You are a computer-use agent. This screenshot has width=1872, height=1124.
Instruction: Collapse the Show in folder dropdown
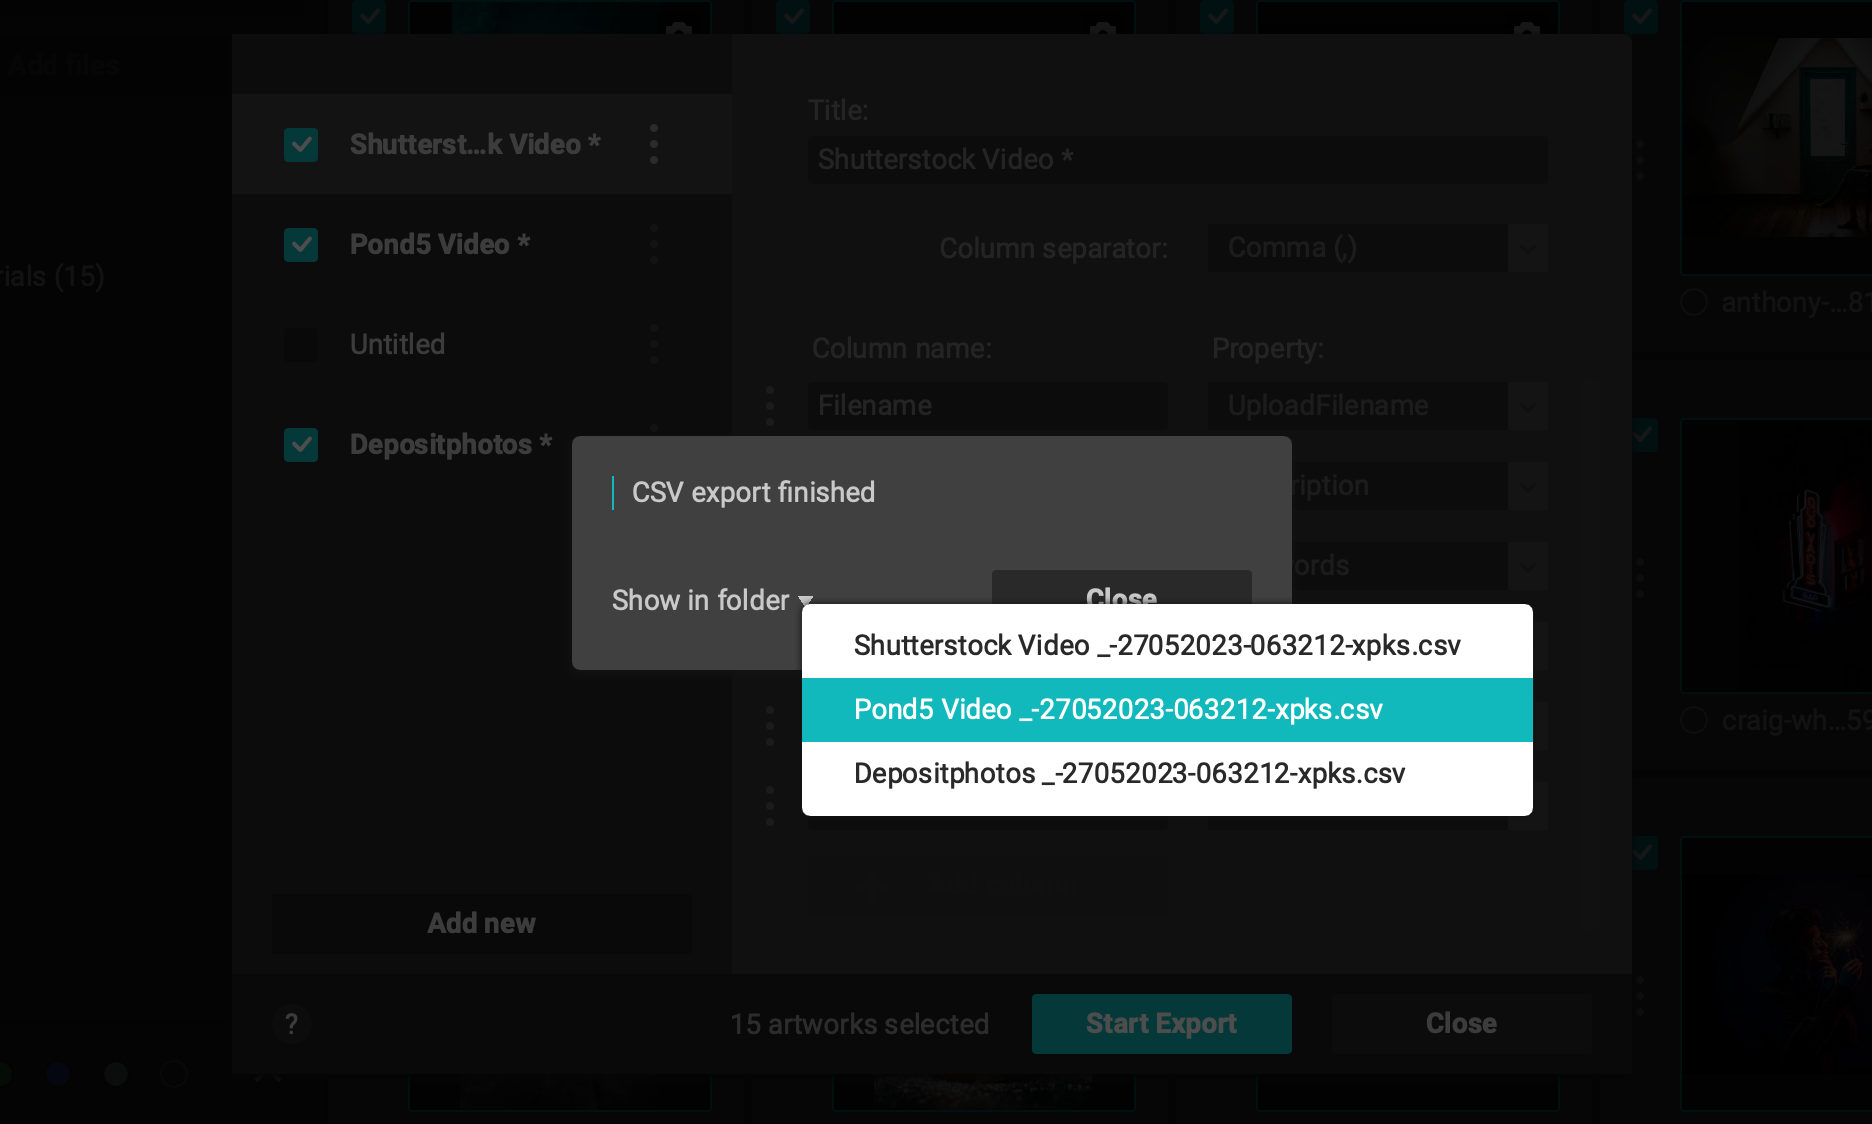coord(713,600)
